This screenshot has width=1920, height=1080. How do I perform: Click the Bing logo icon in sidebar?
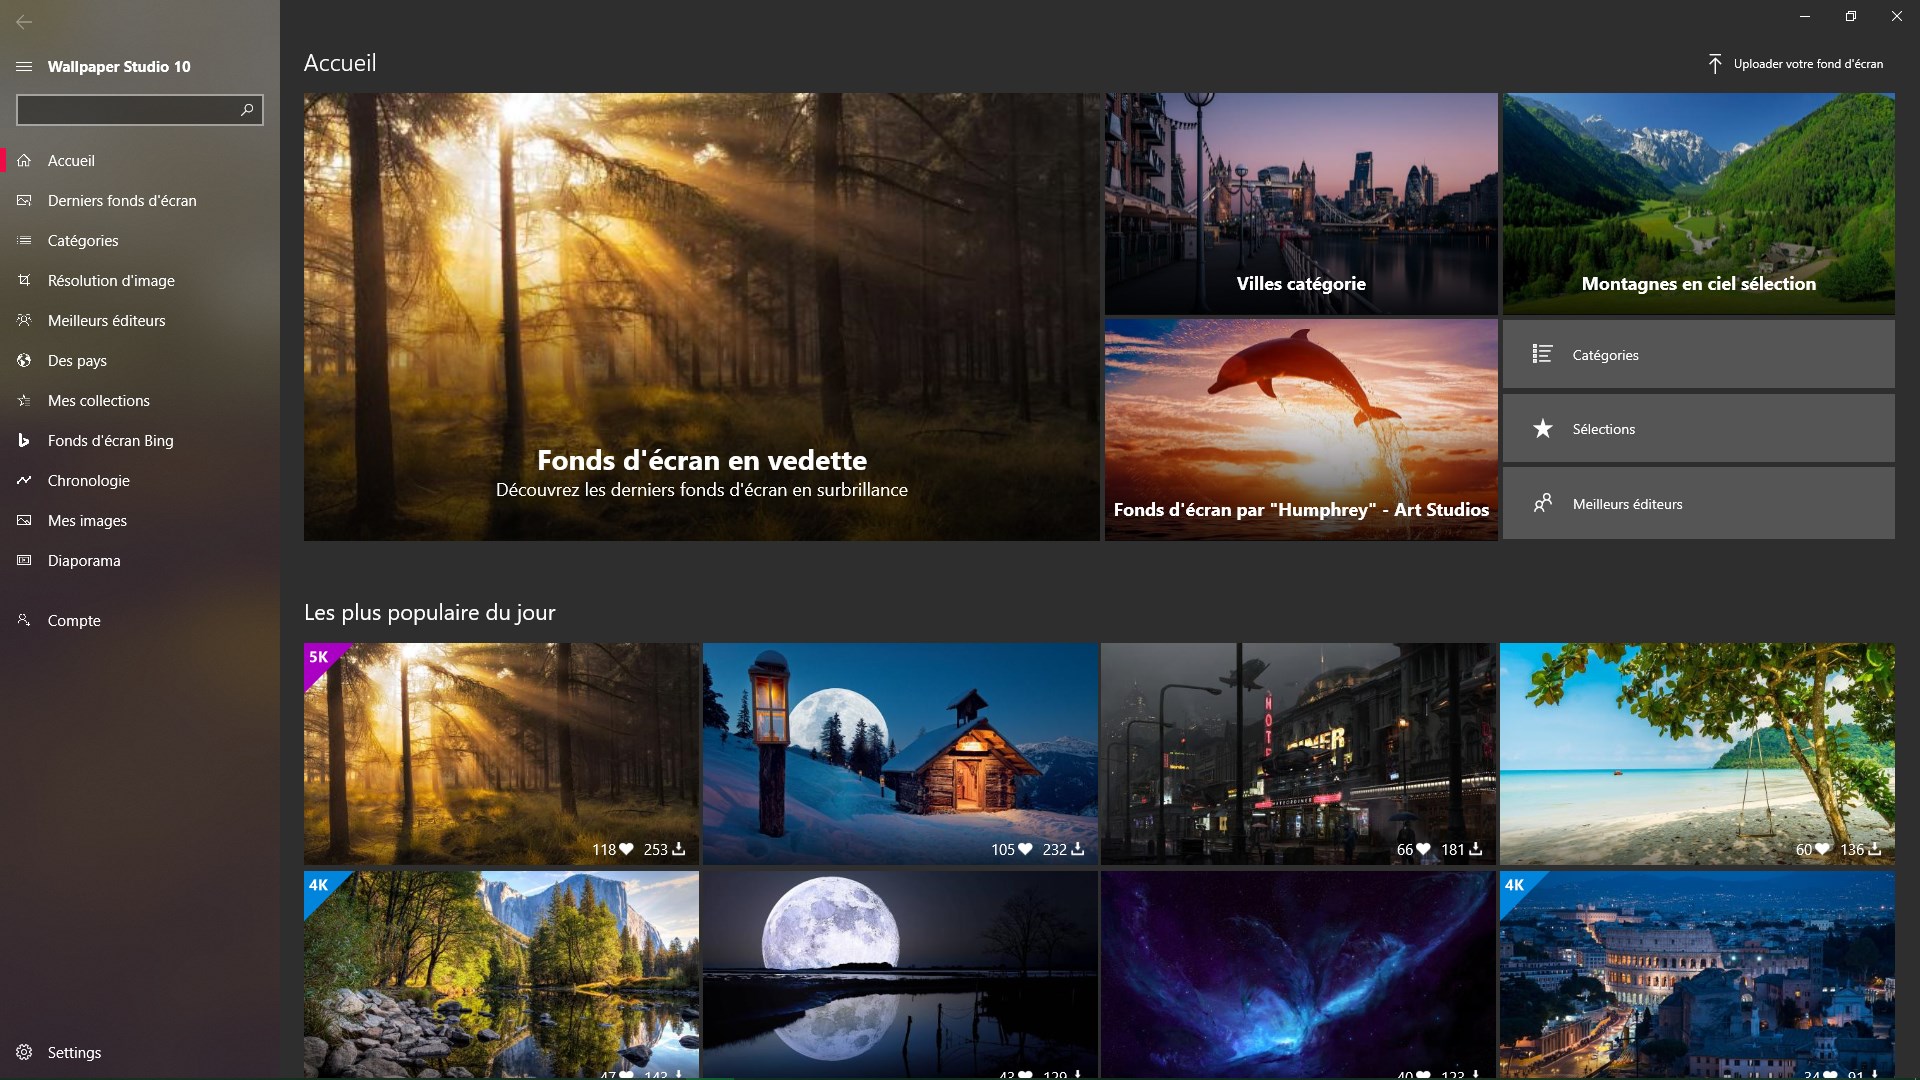(24, 441)
